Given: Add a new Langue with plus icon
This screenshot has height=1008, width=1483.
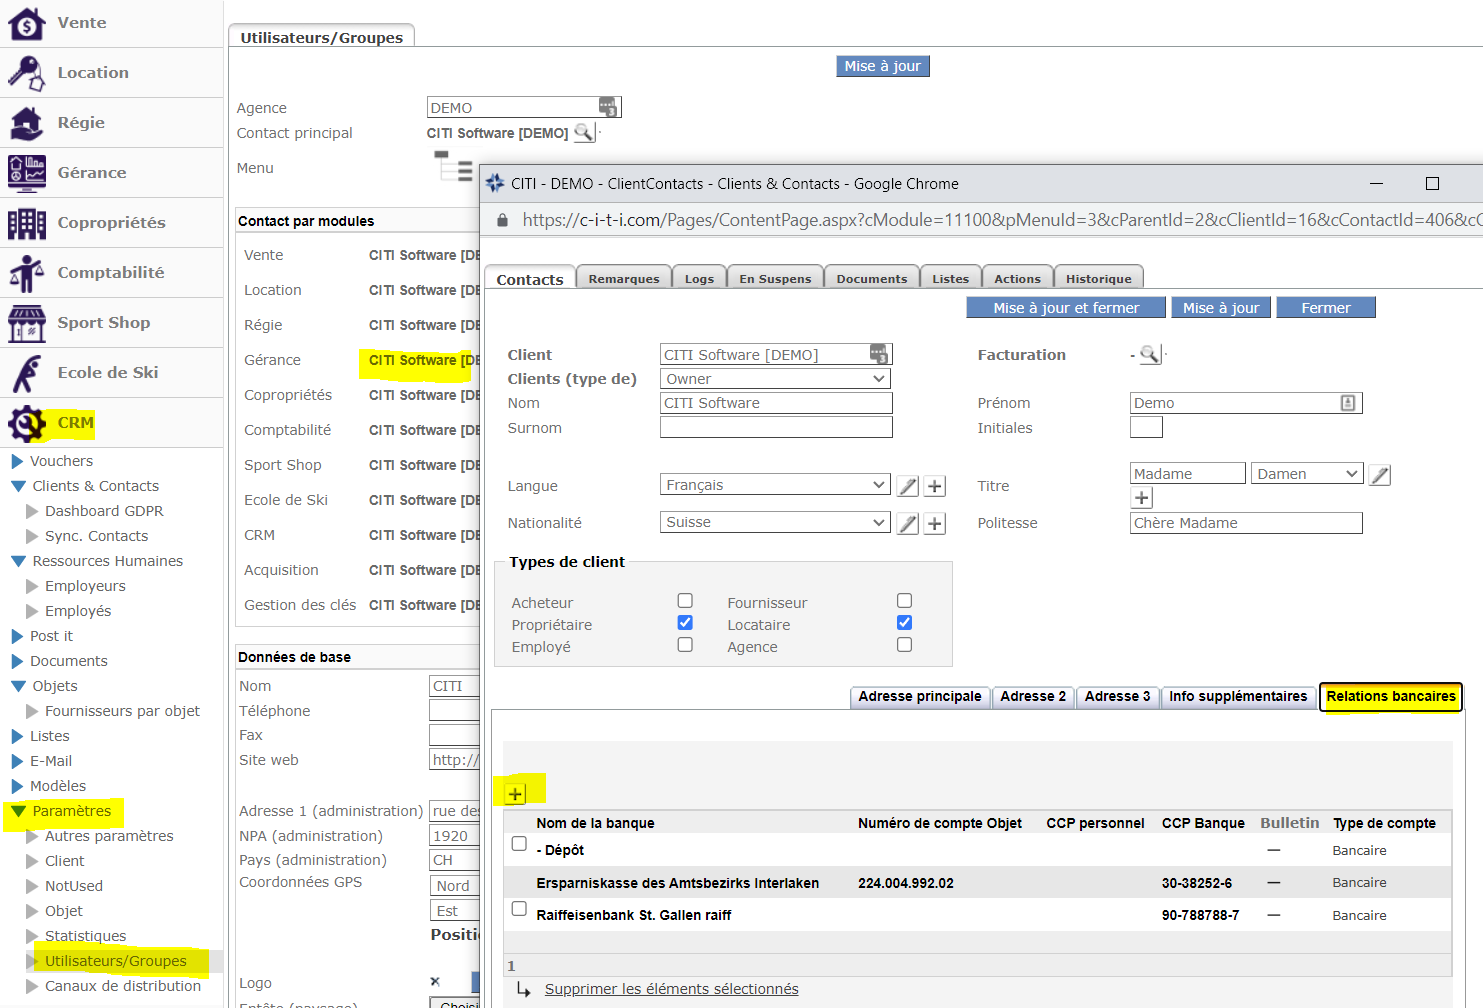Looking at the screenshot, I should tap(935, 486).
